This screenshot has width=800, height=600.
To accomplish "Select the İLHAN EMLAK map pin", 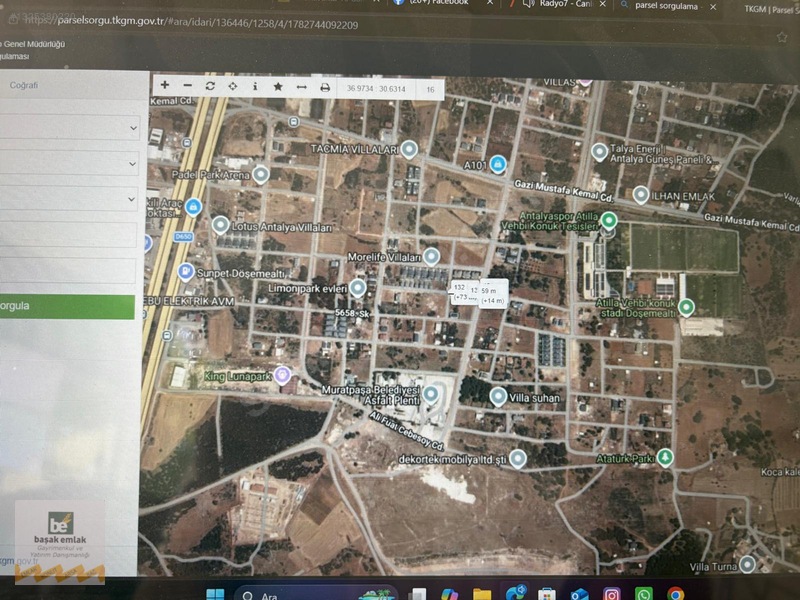I will pyautogui.click(x=641, y=195).
